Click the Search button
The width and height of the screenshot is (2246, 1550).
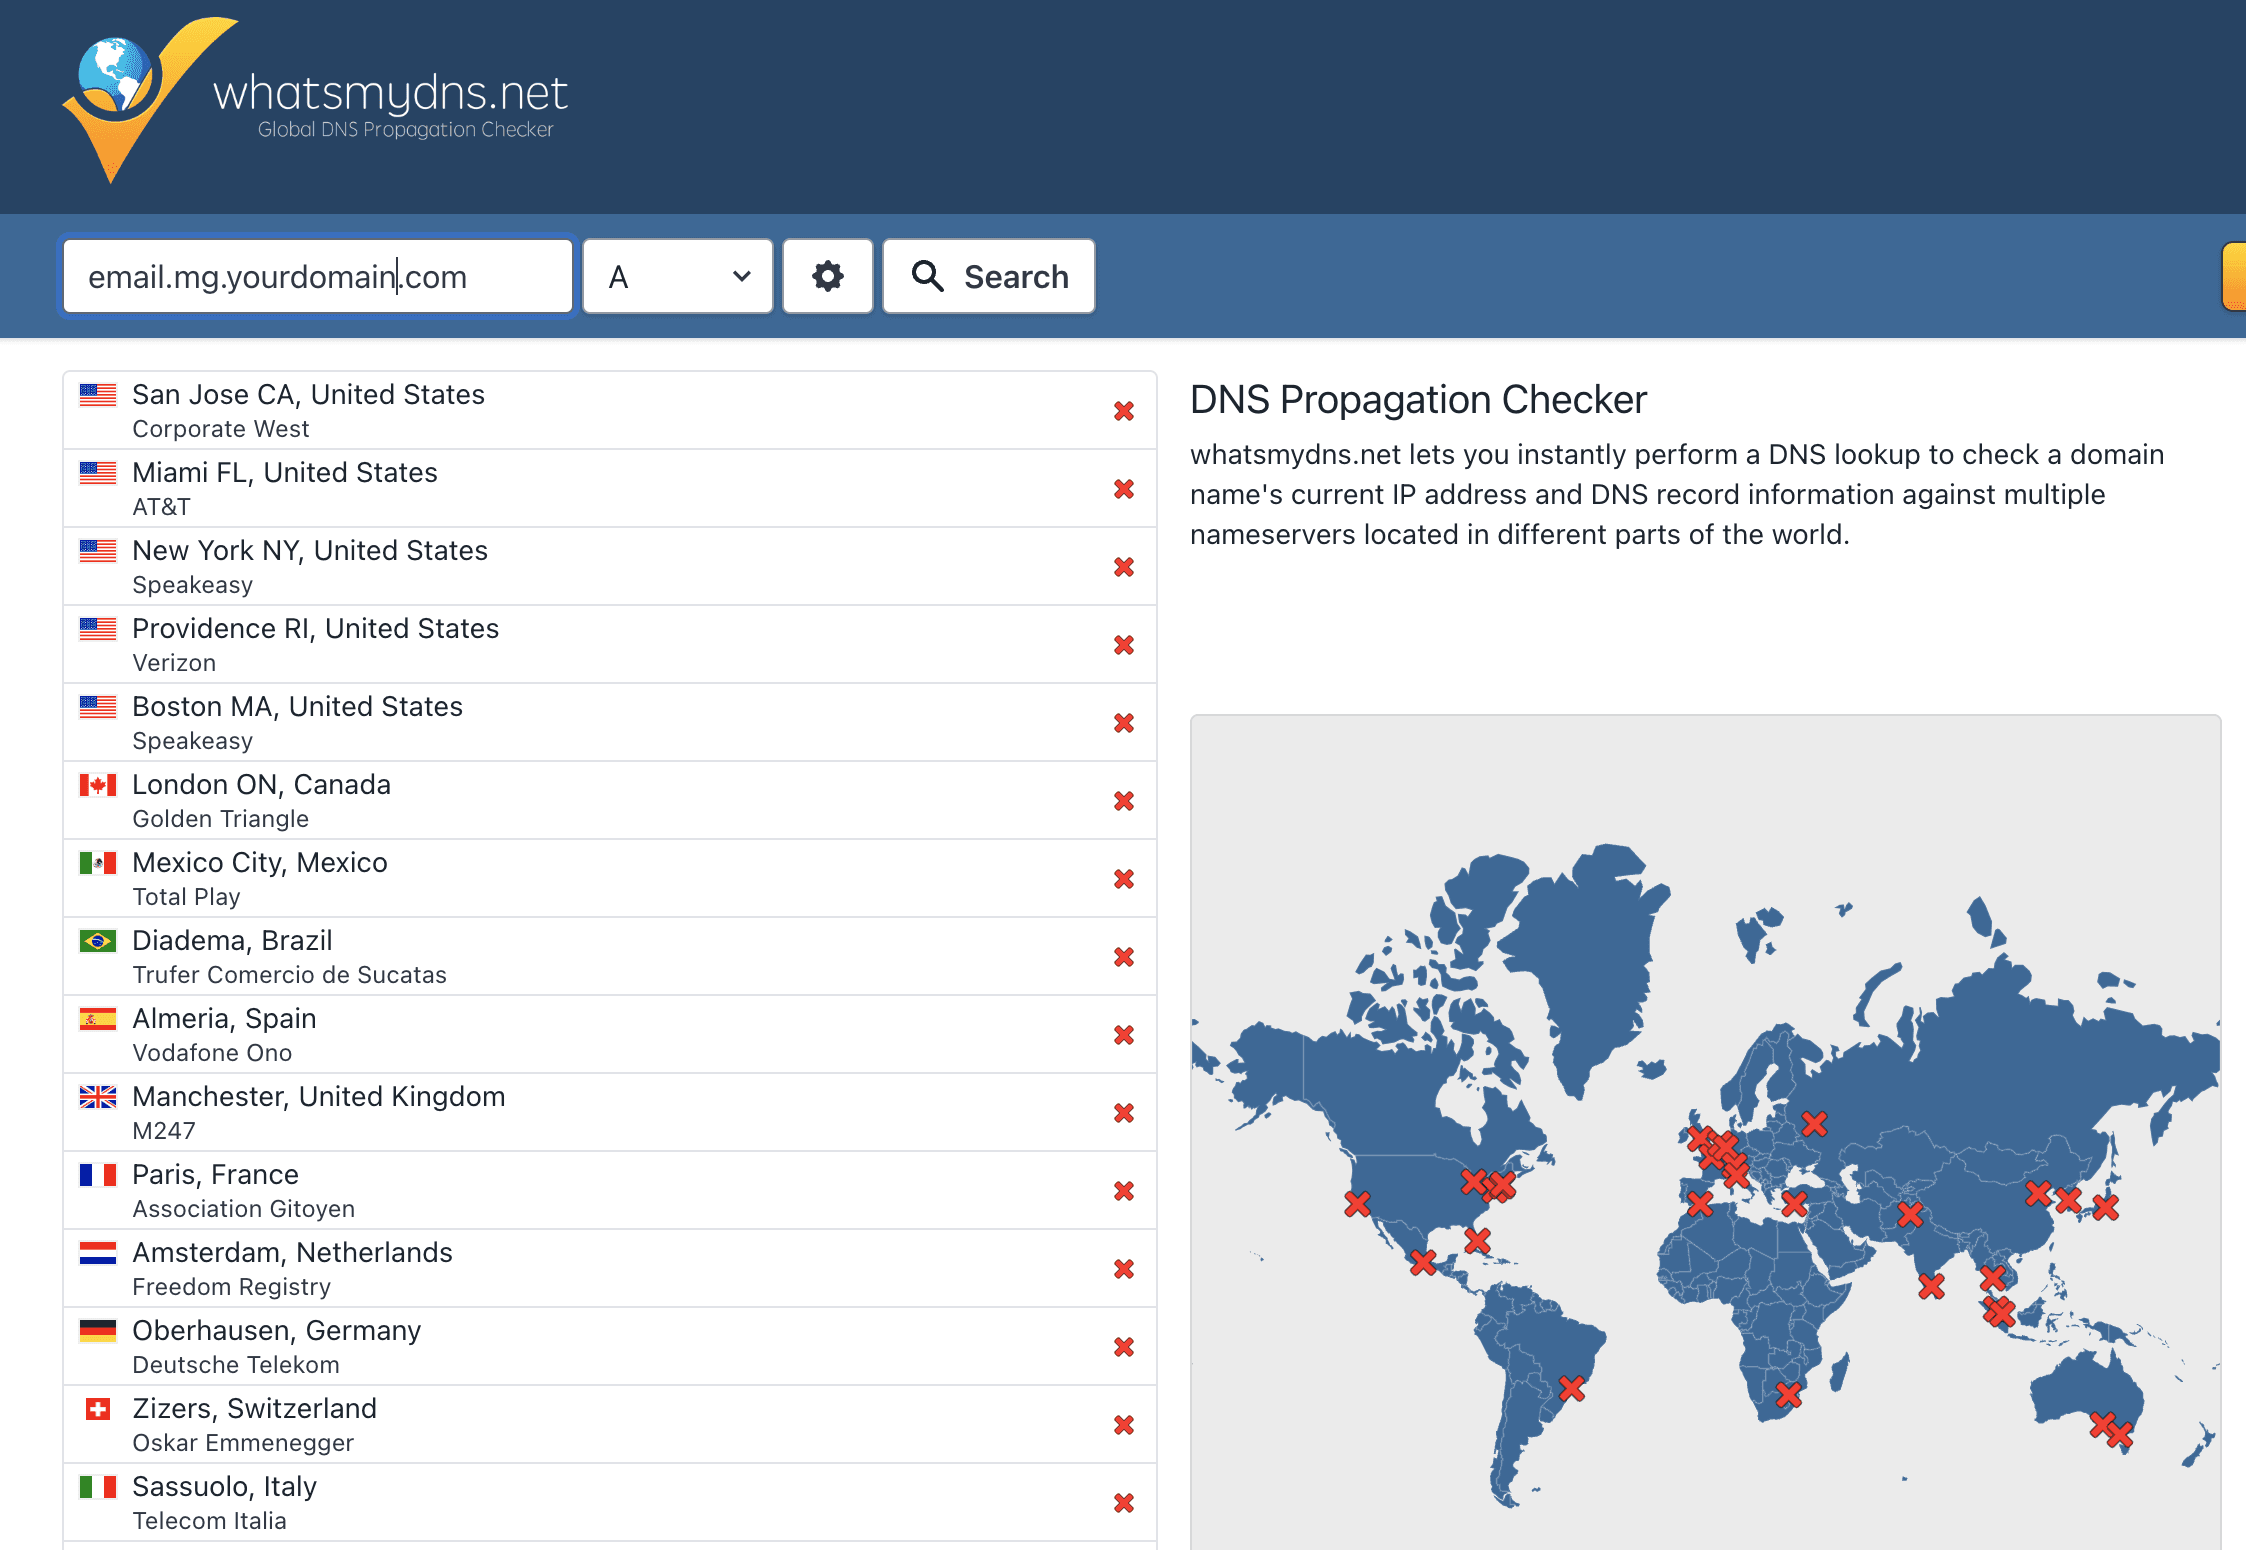pos(989,276)
